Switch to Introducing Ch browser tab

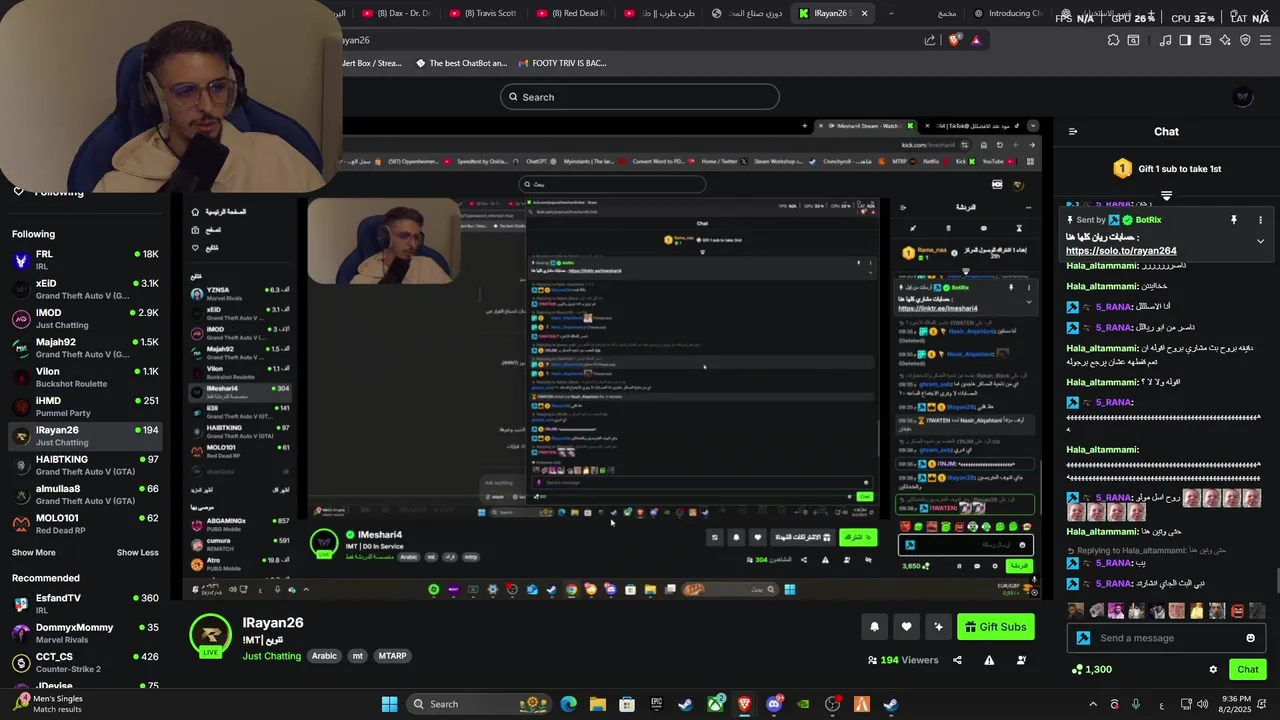(x=1007, y=13)
